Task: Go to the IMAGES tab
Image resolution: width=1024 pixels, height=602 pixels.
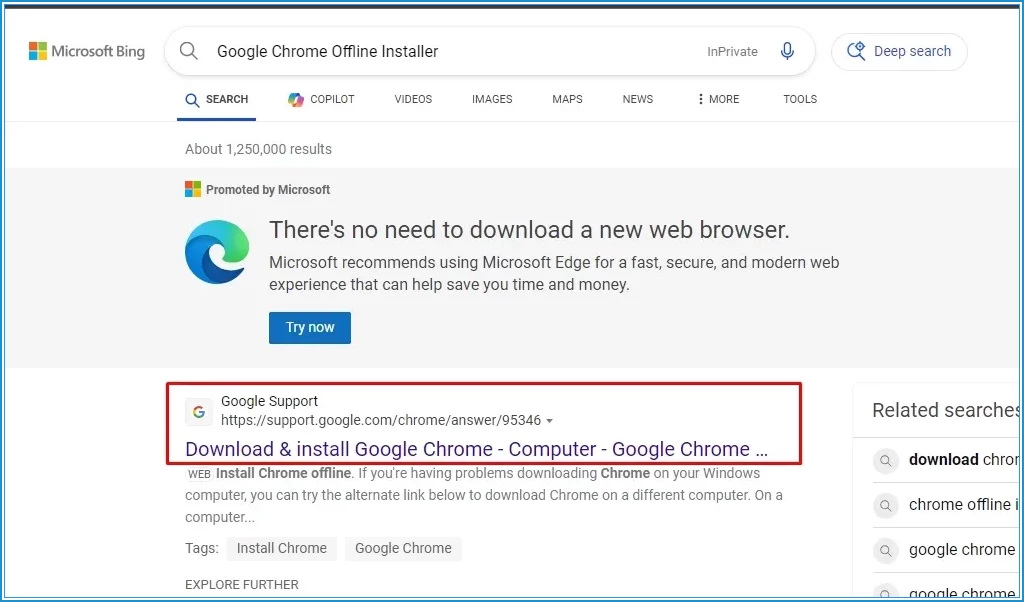Action: coord(492,99)
